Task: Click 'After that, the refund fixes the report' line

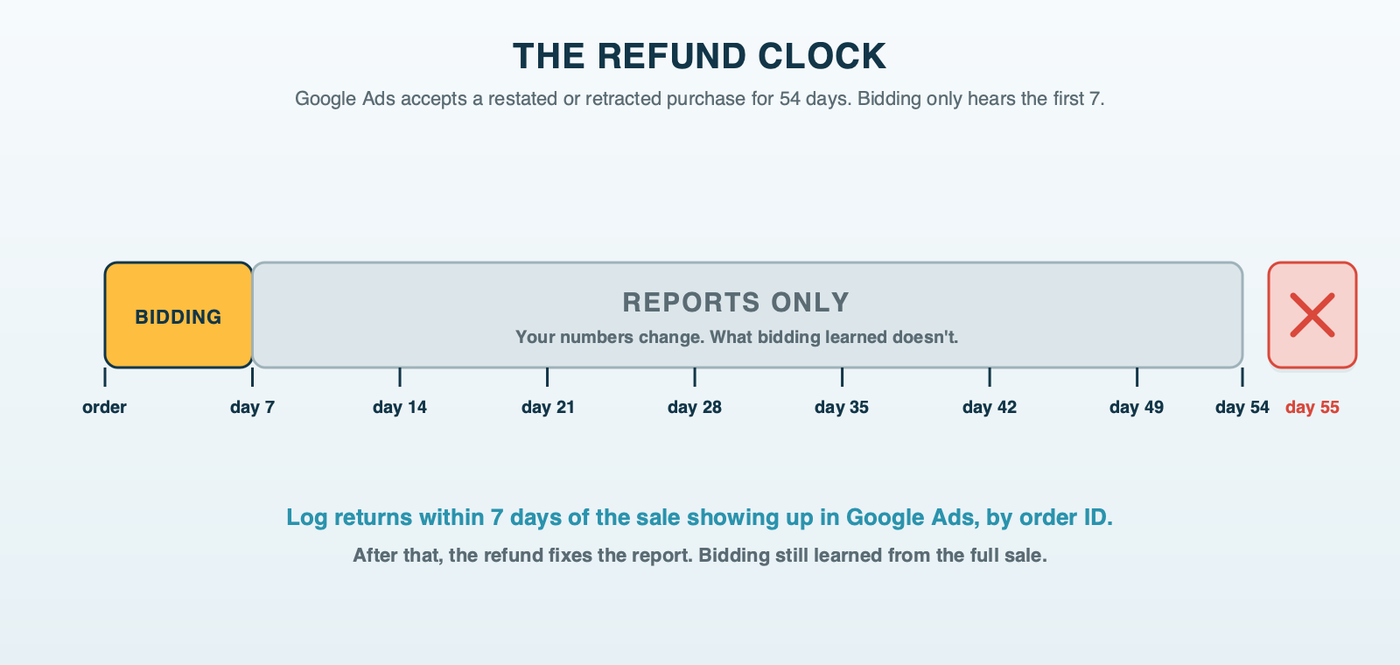Action: 699,556
